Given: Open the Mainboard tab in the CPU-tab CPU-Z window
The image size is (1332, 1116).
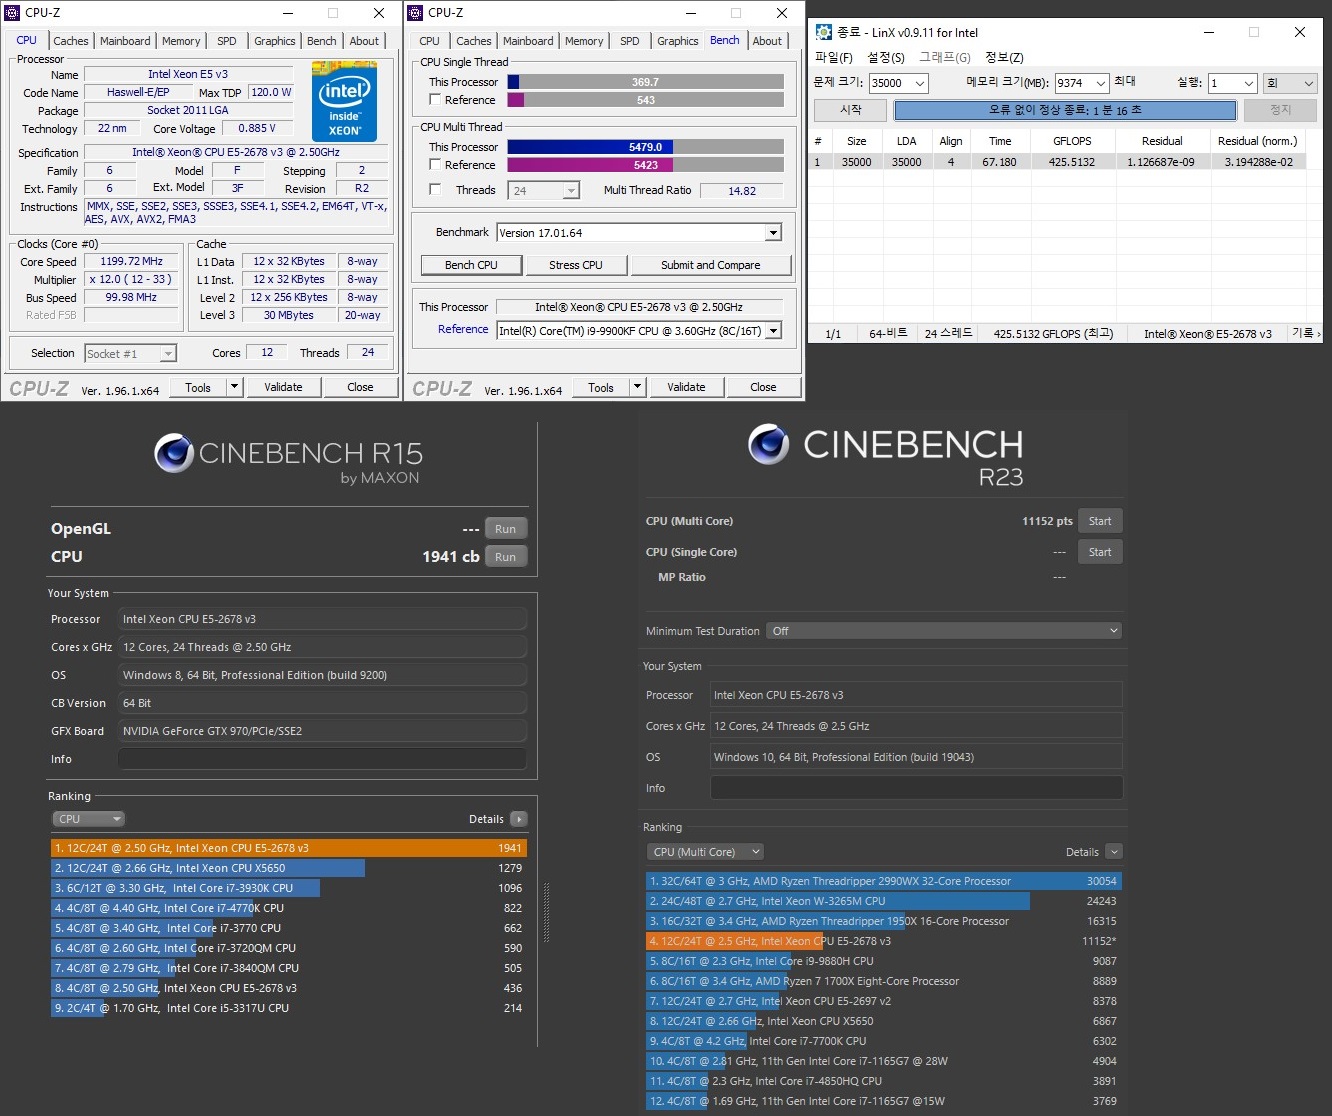Looking at the screenshot, I should point(125,41).
